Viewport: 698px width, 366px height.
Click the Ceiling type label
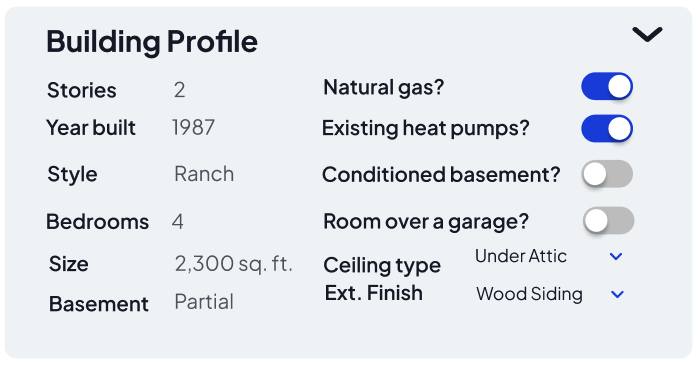point(382,266)
